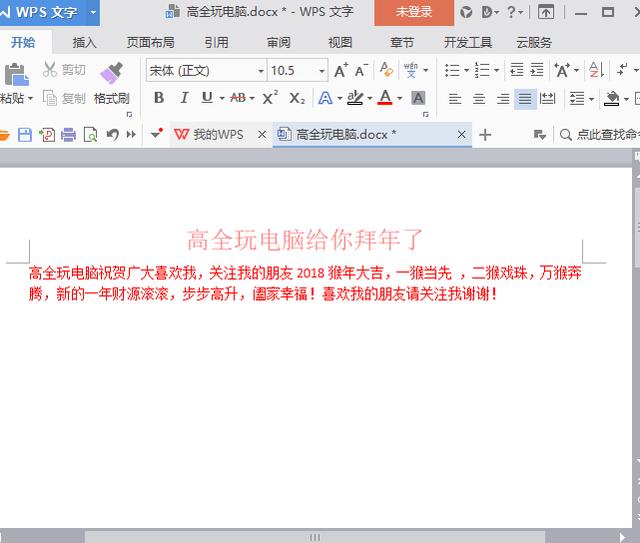Increase font size with A+ icon

tap(341, 70)
